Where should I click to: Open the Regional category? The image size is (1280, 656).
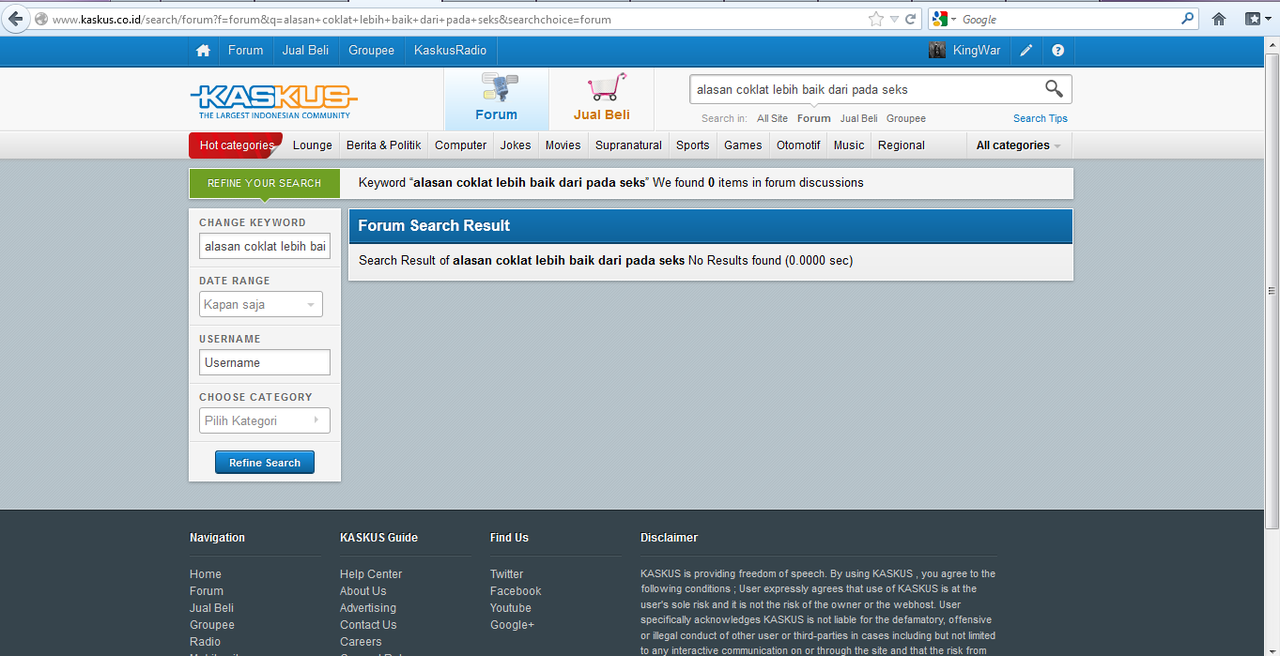[x=901, y=145]
